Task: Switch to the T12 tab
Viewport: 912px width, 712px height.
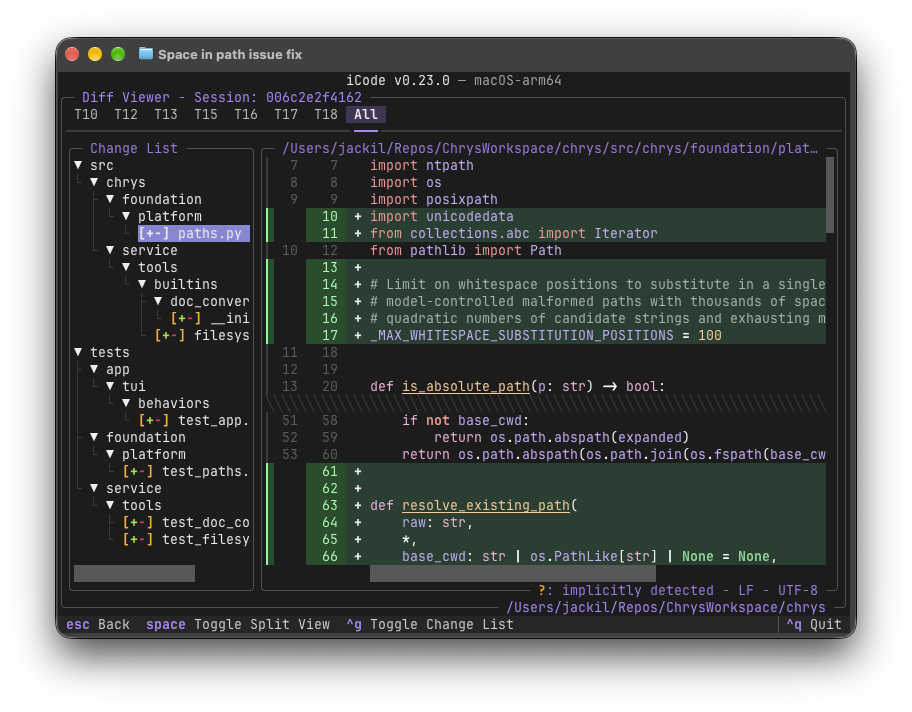Action: click(126, 114)
